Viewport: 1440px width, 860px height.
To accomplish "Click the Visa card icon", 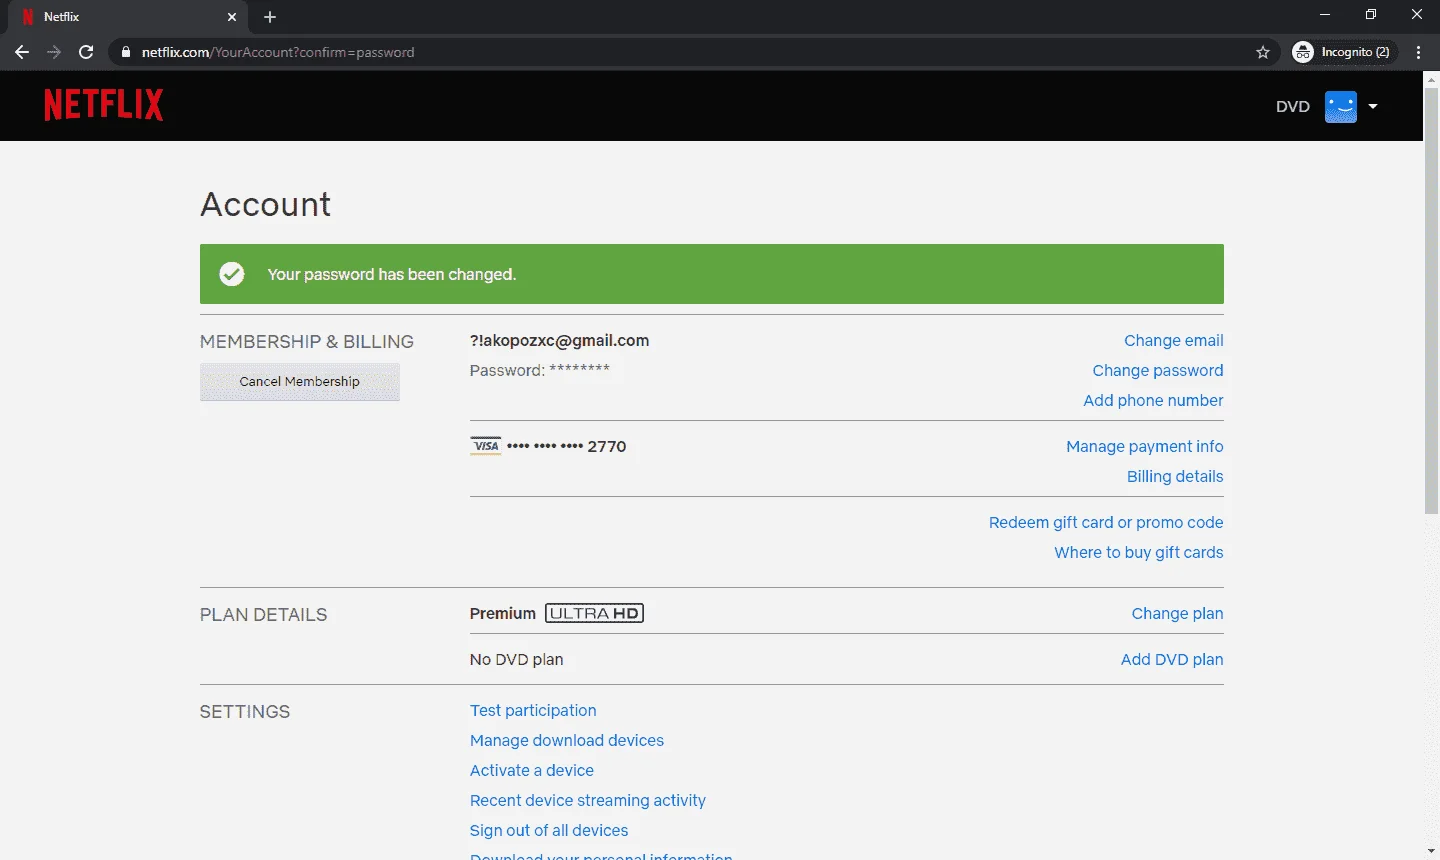I will (486, 446).
